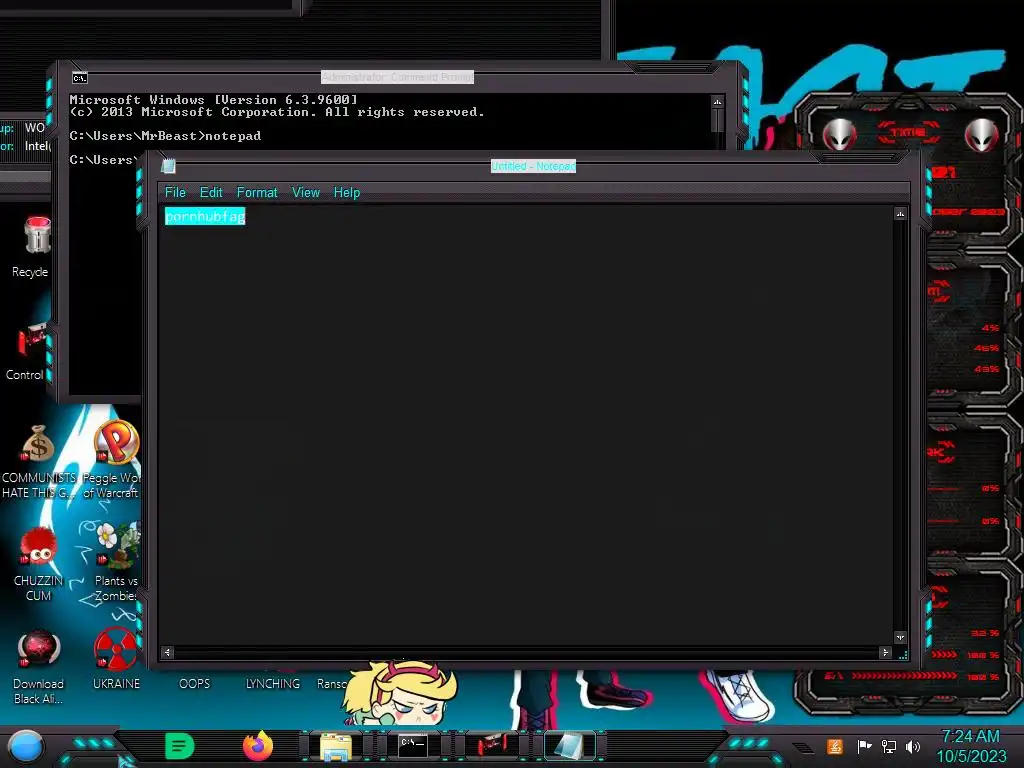The image size is (1024, 768).
Task: Open the File menu in Notepad
Action: click(175, 193)
